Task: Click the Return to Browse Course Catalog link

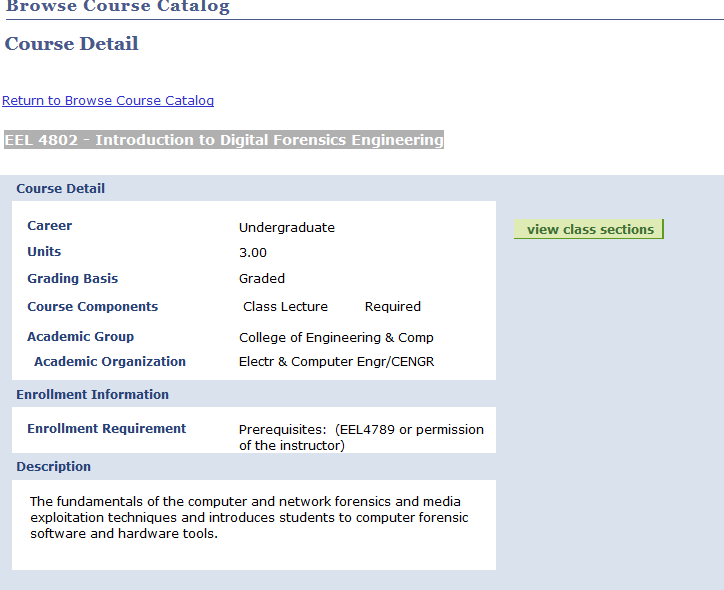Action: 108,101
